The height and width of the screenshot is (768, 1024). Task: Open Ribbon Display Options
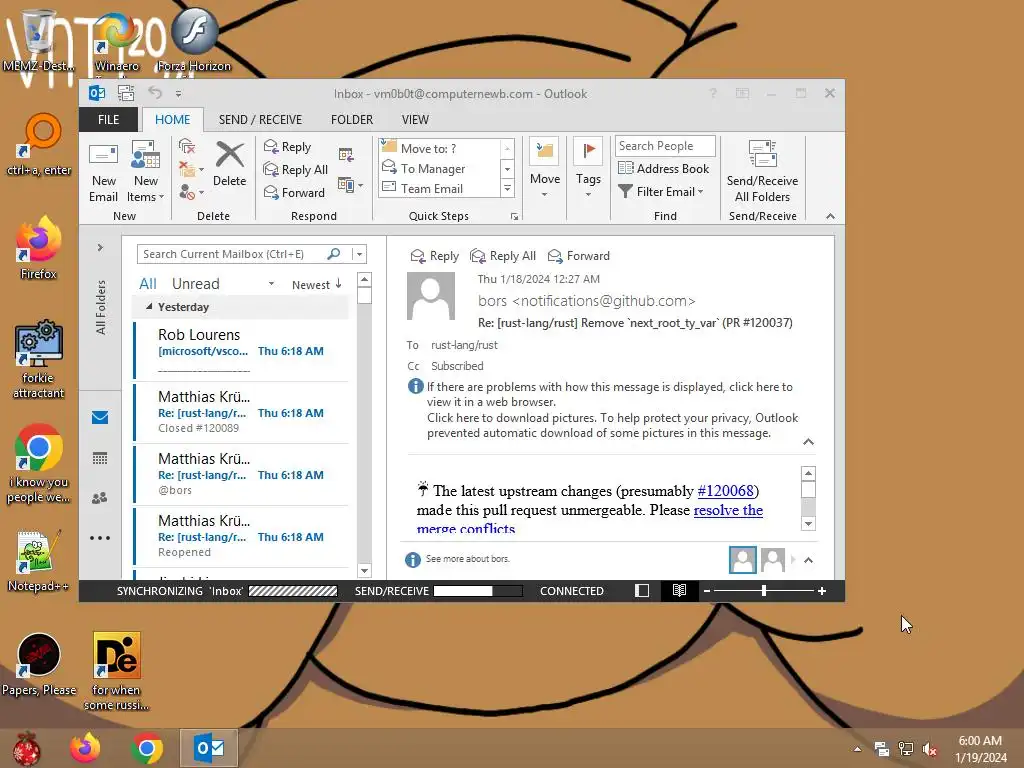pos(742,93)
